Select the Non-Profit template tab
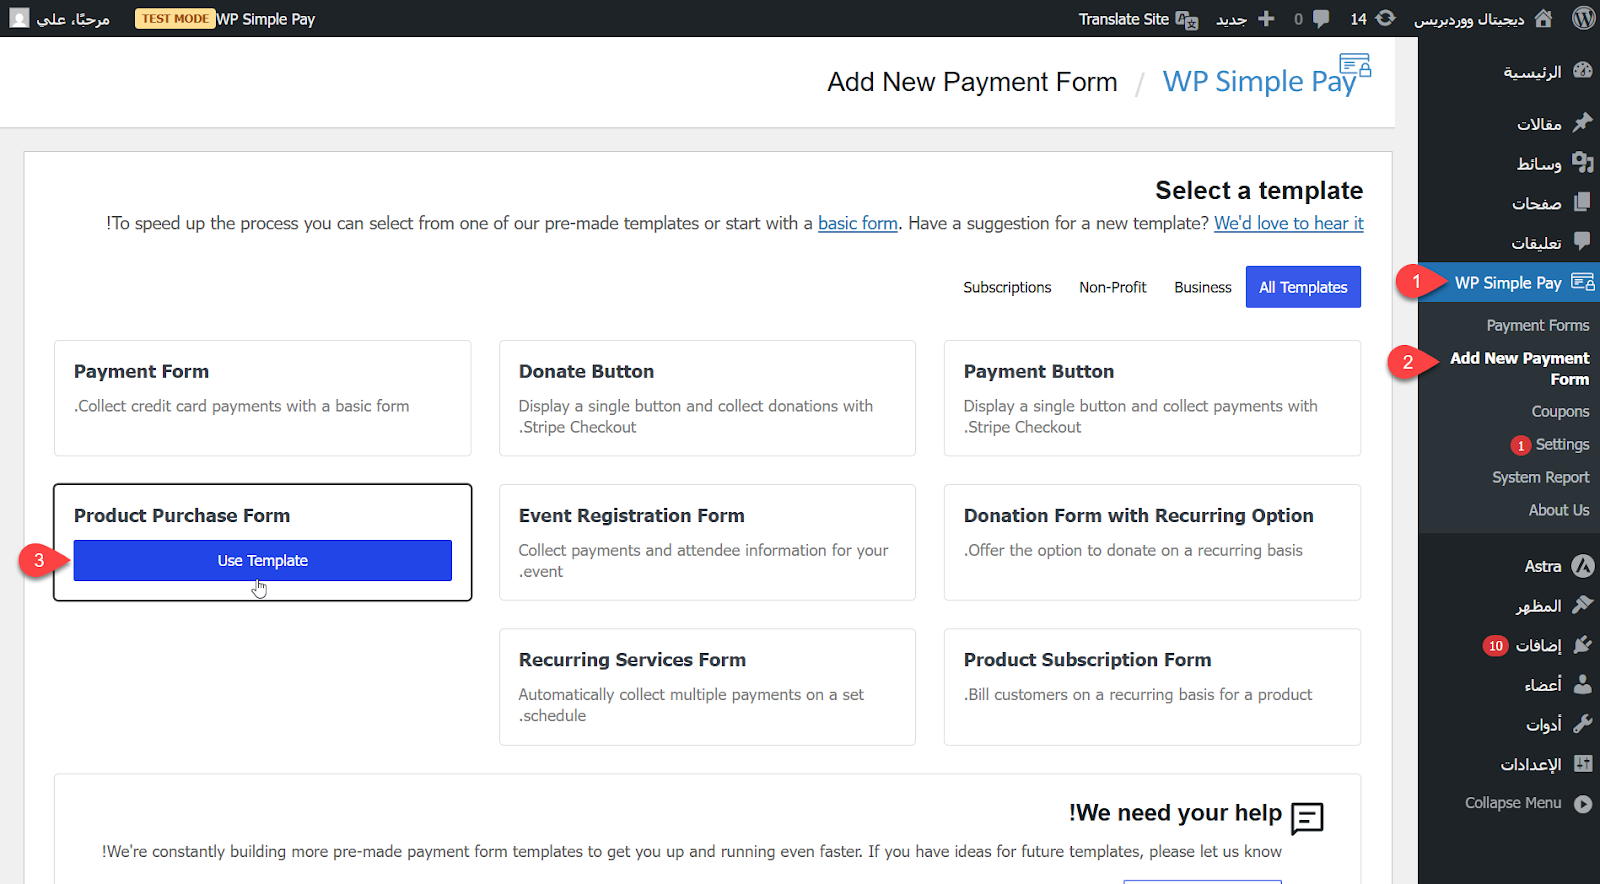1600x884 pixels. [1112, 287]
